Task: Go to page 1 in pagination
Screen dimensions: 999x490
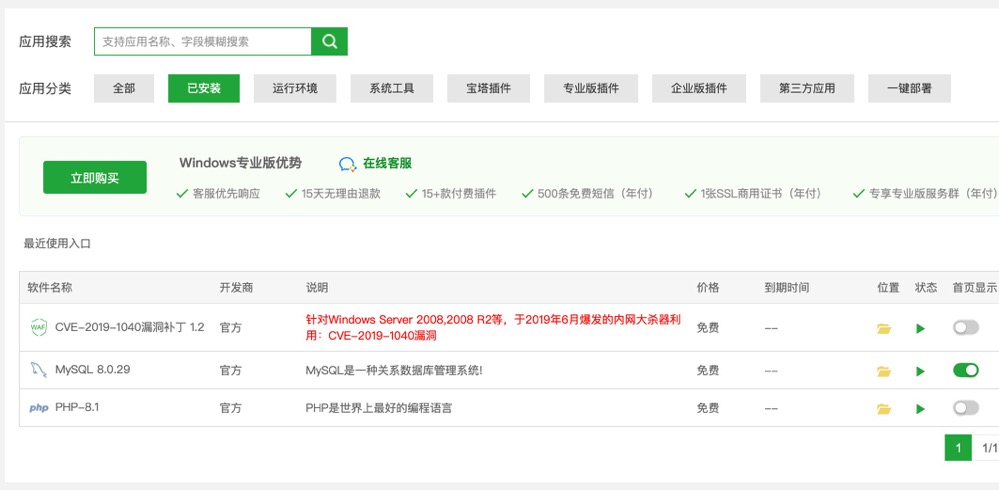Action: pos(958,448)
